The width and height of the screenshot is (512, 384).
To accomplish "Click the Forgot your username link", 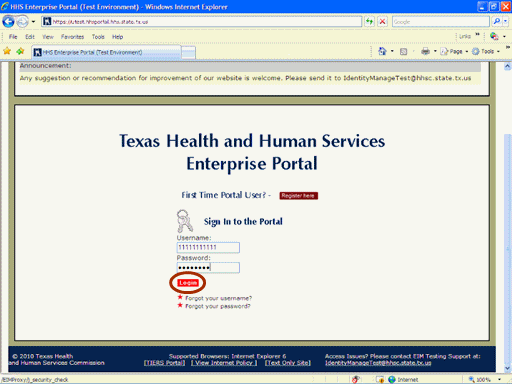I will click(x=218, y=298).
